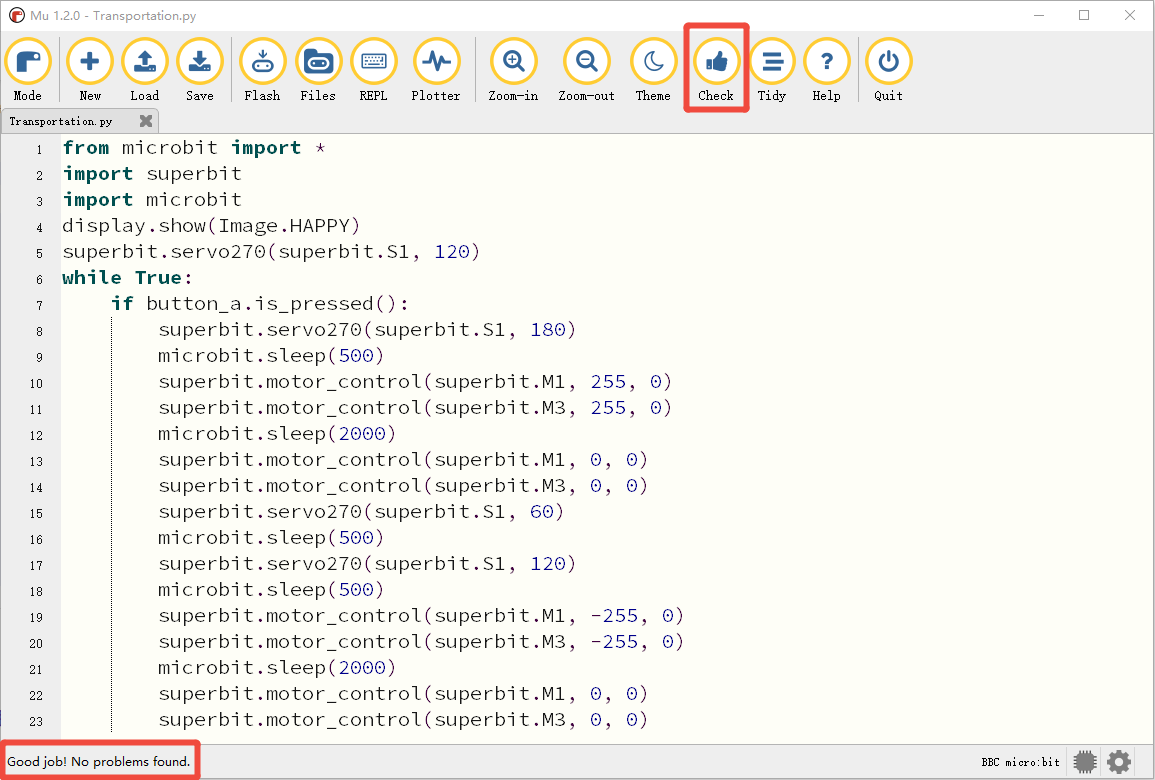
Task: Click 'superbit.servo270(superbit.S1, 60)' line
Action: (x=361, y=511)
